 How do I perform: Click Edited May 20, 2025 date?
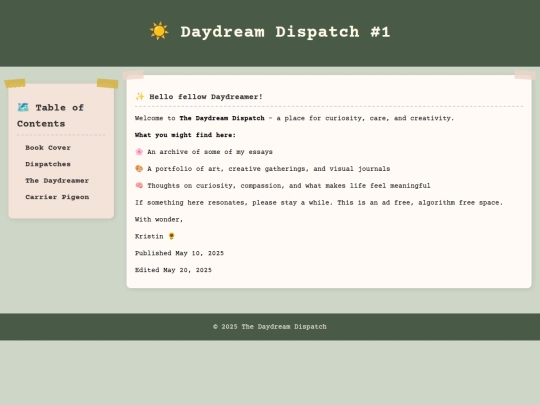(173, 270)
